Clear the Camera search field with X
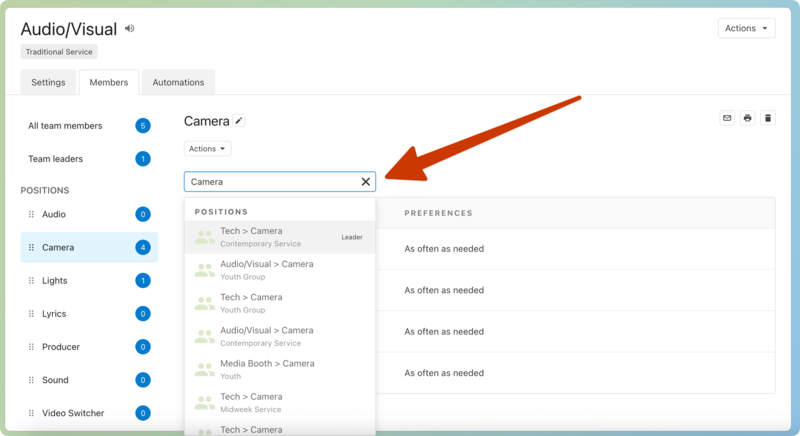The width and height of the screenshot is (800, 436). (365, 182)
